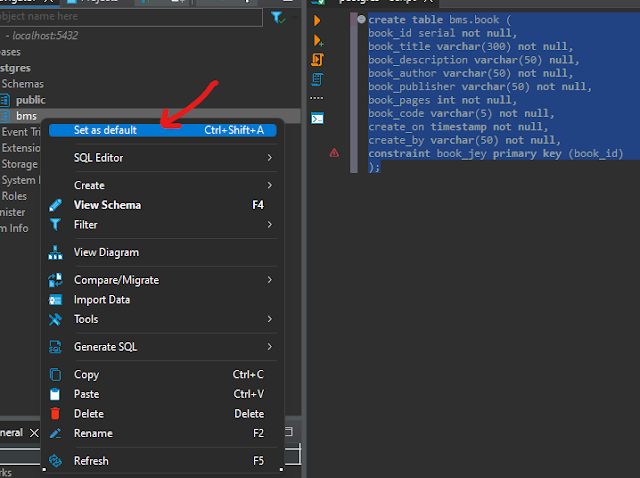Run the Execute script icon
Viewport: 640px width, 478px height.
(x=317, y=60)
